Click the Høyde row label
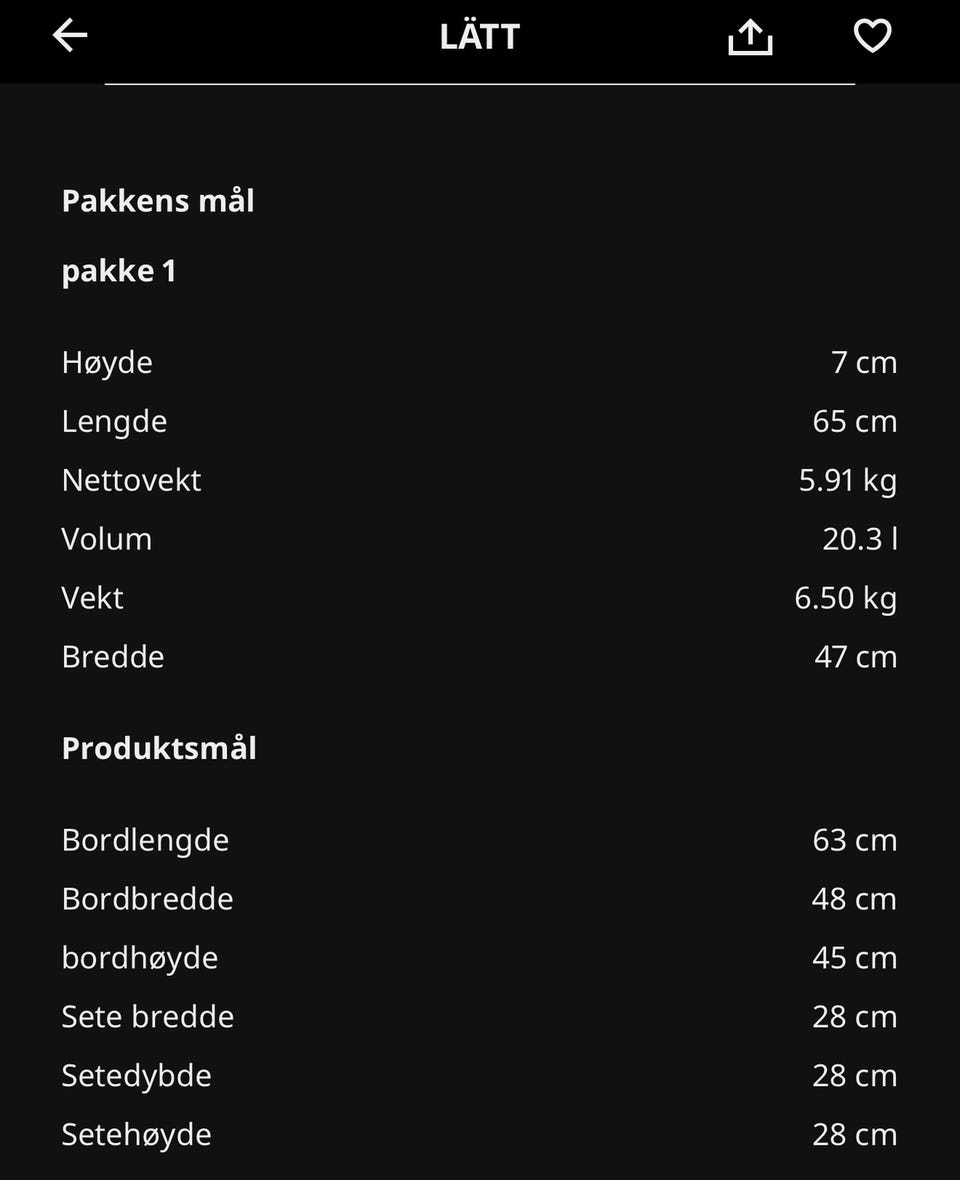 107,363
